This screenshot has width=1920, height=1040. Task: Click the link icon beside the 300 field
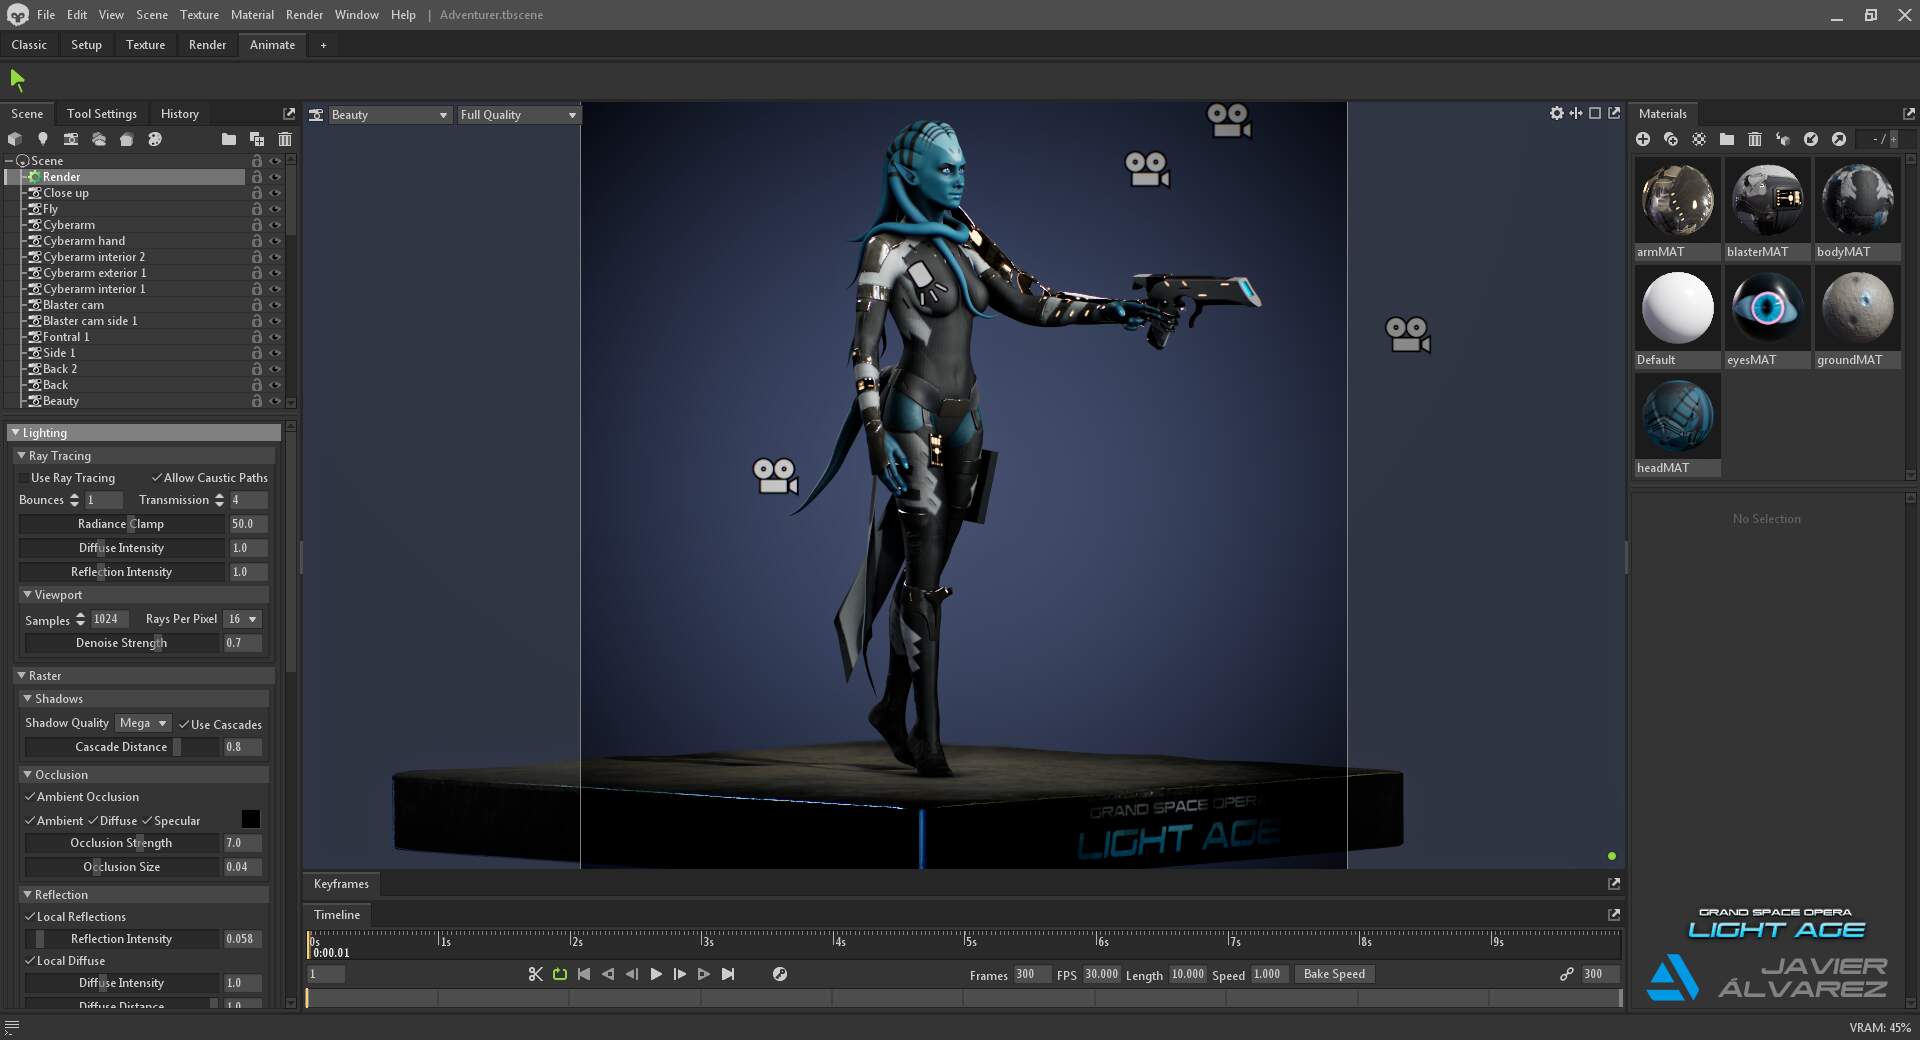(1567, 974)
